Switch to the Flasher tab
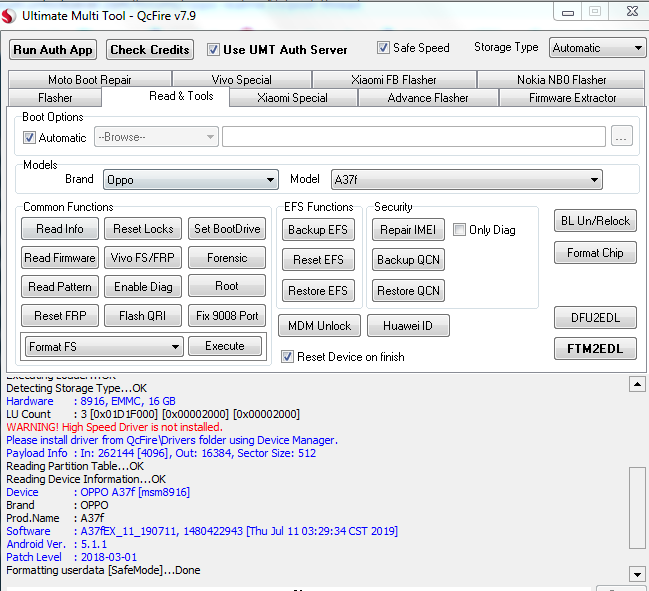The image size is (649, 591). point(55,98)
